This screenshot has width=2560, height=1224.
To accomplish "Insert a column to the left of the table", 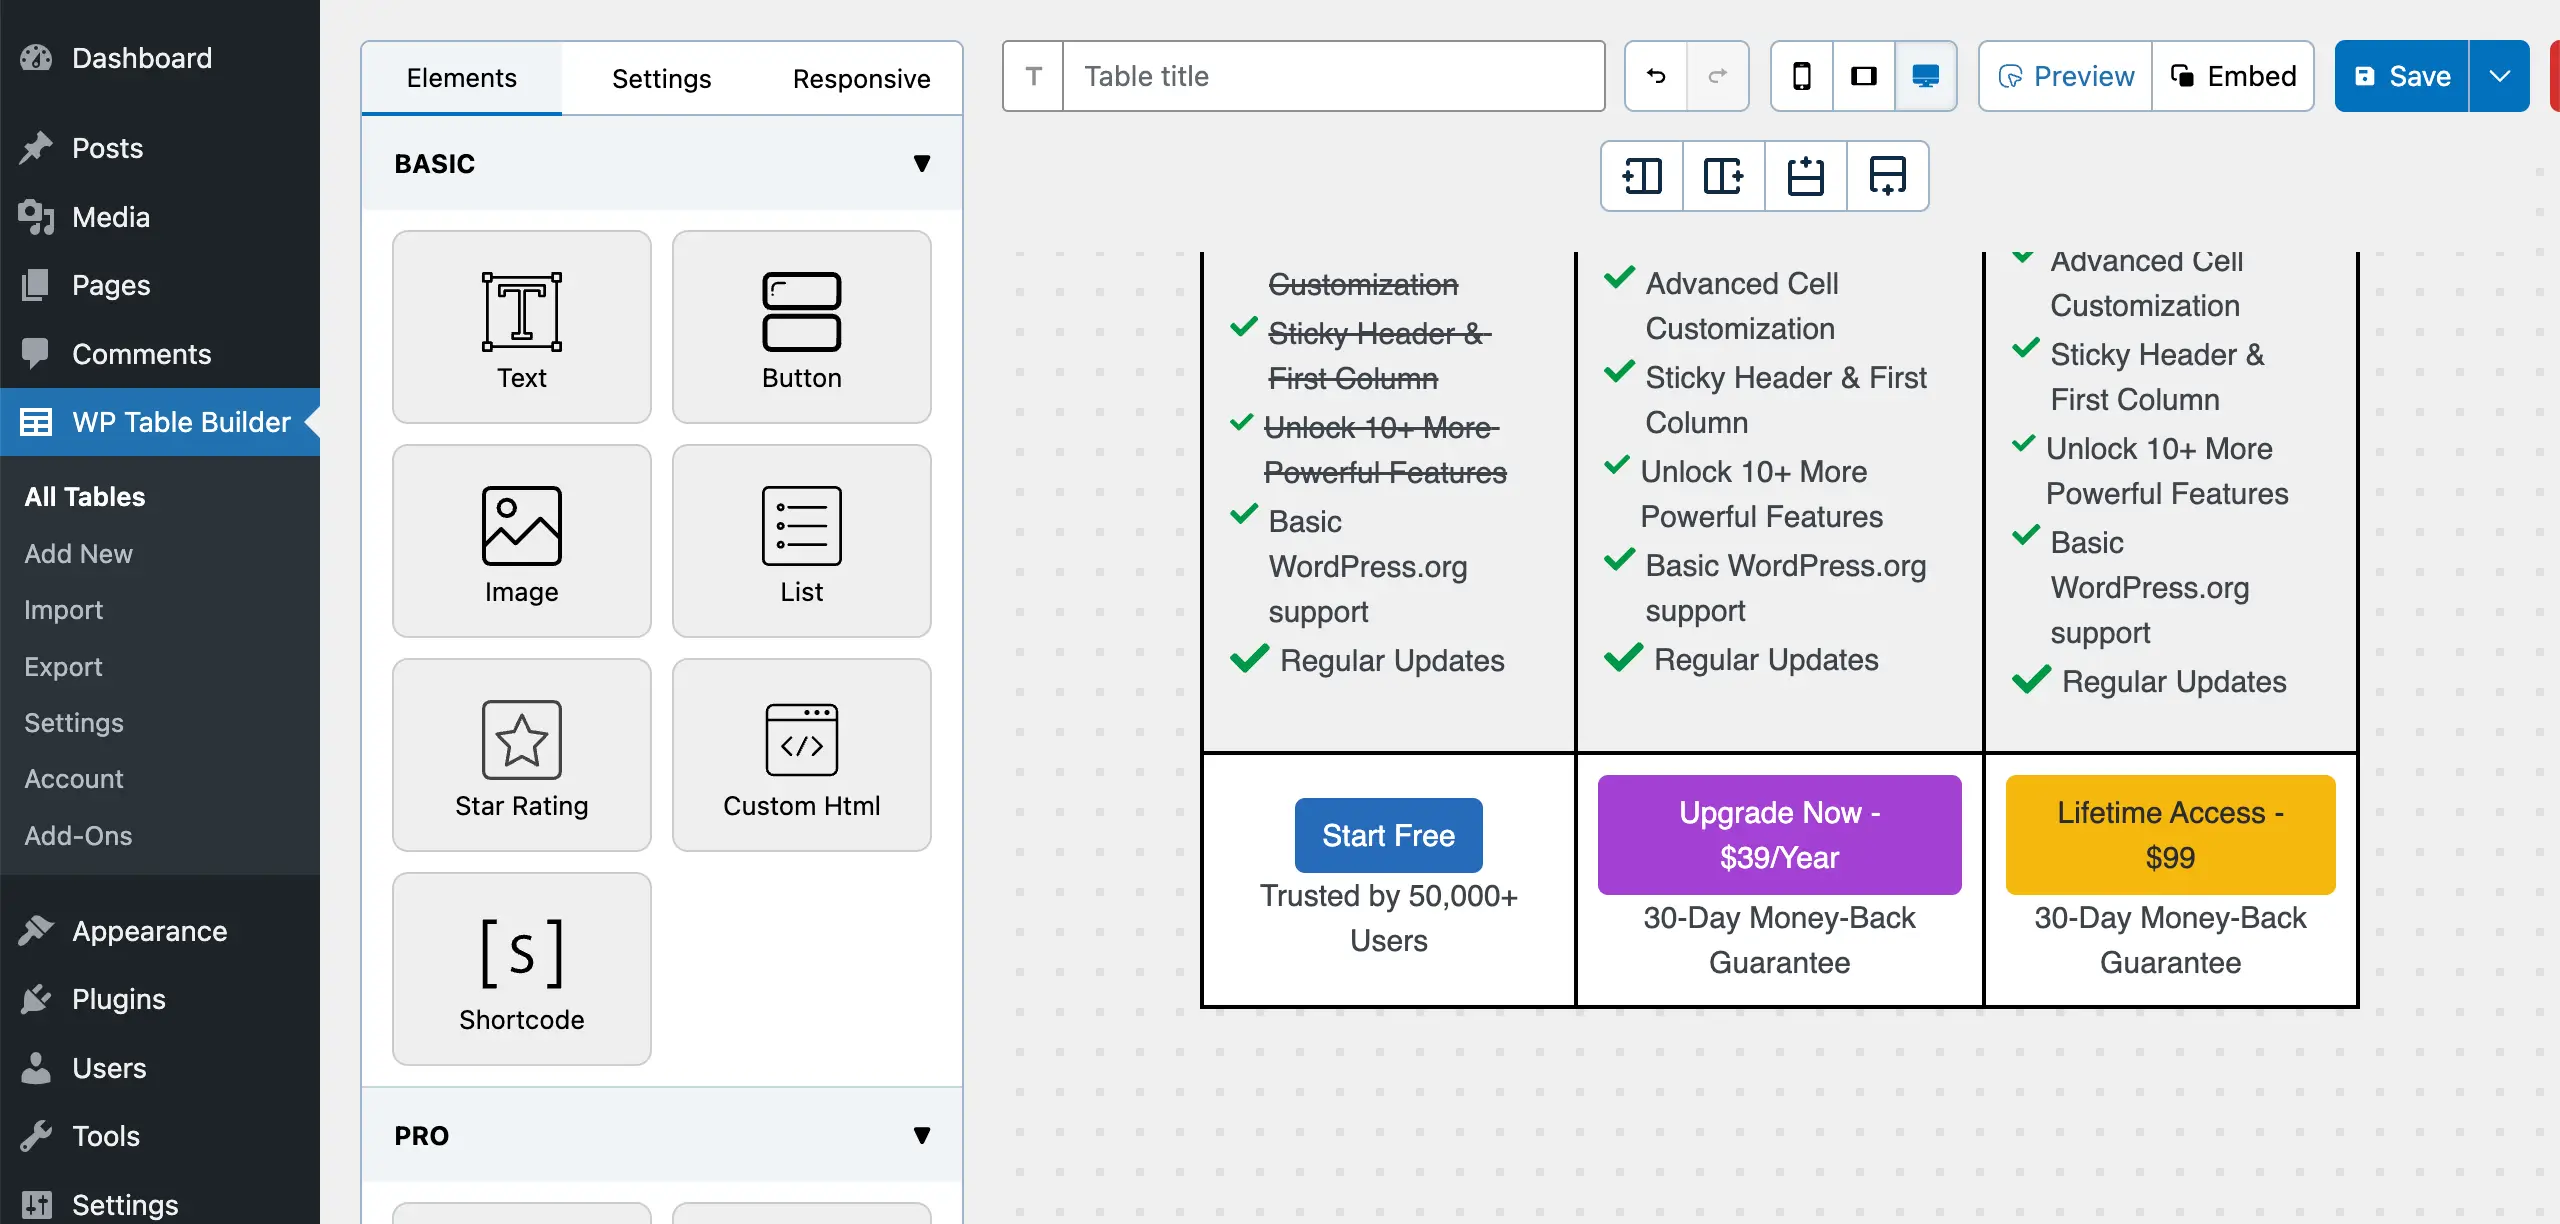I will pos(1640,176).
